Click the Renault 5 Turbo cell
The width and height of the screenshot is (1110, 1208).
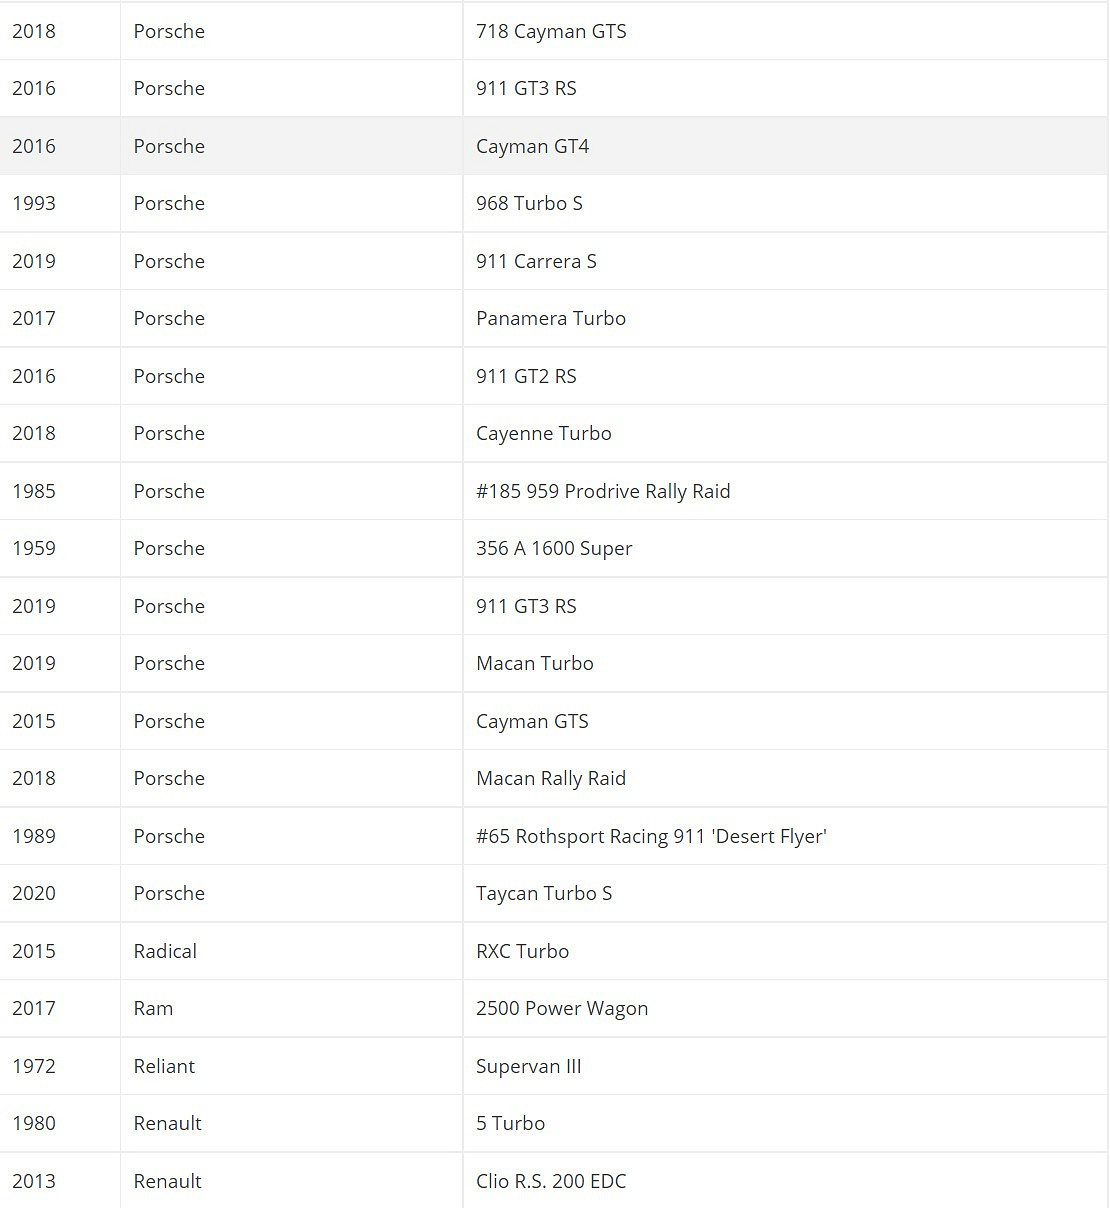click(510, 1123)
